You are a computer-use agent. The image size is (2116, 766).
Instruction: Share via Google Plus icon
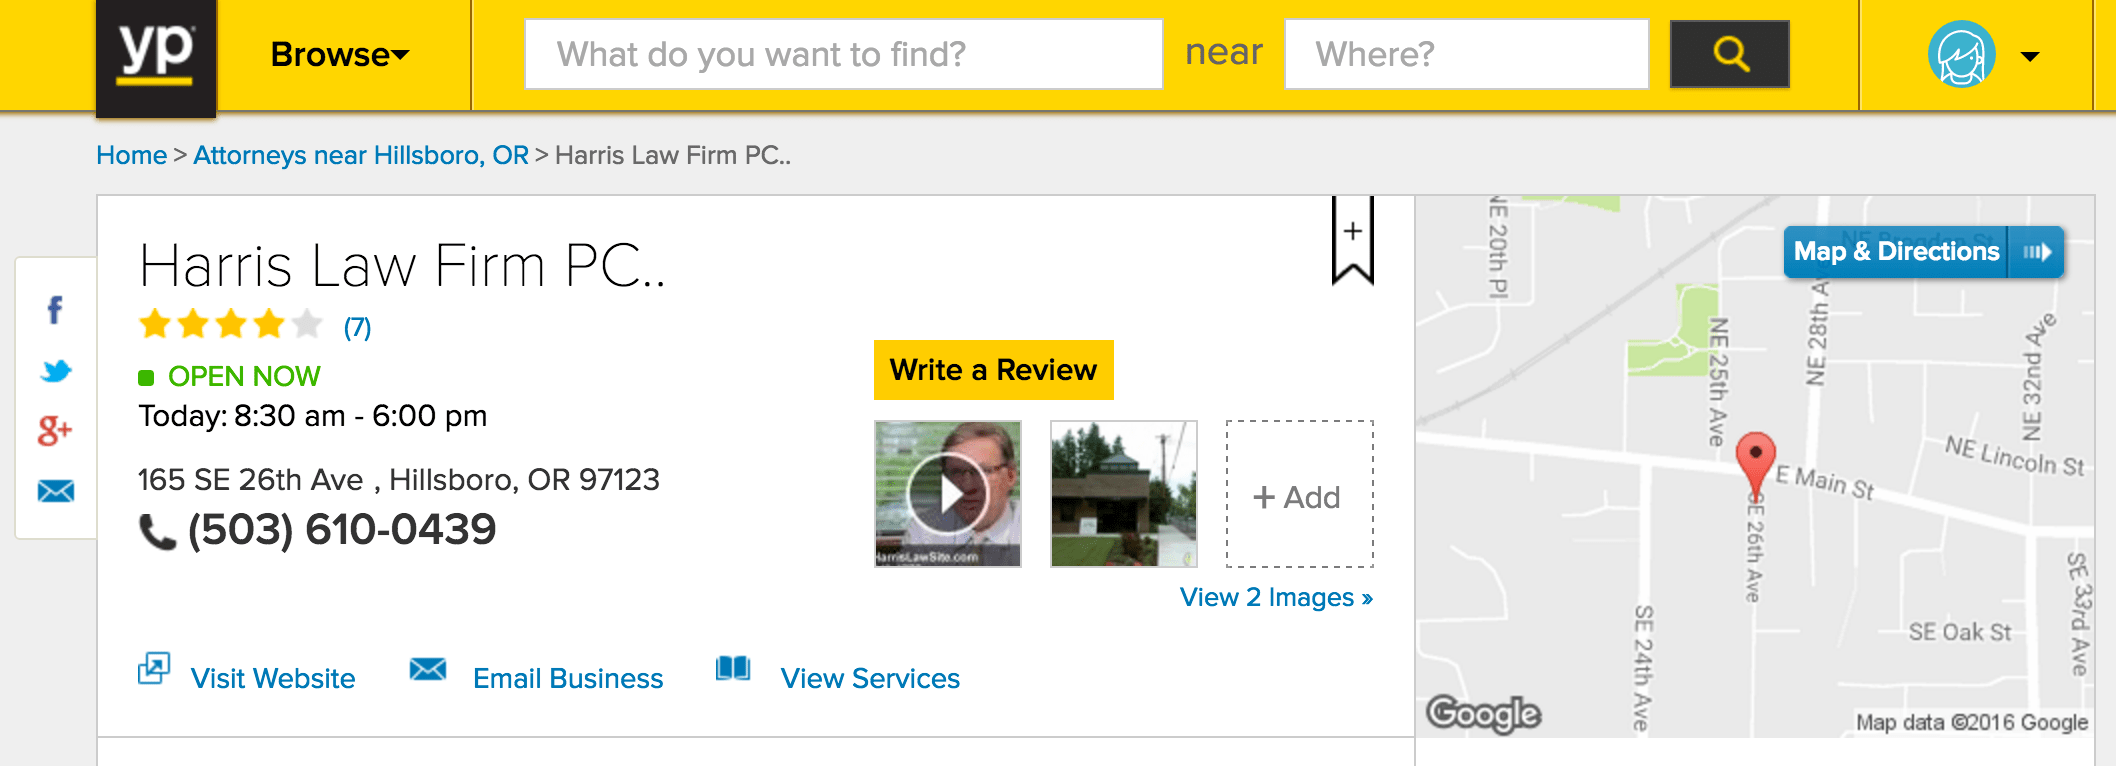coord(55,431)
